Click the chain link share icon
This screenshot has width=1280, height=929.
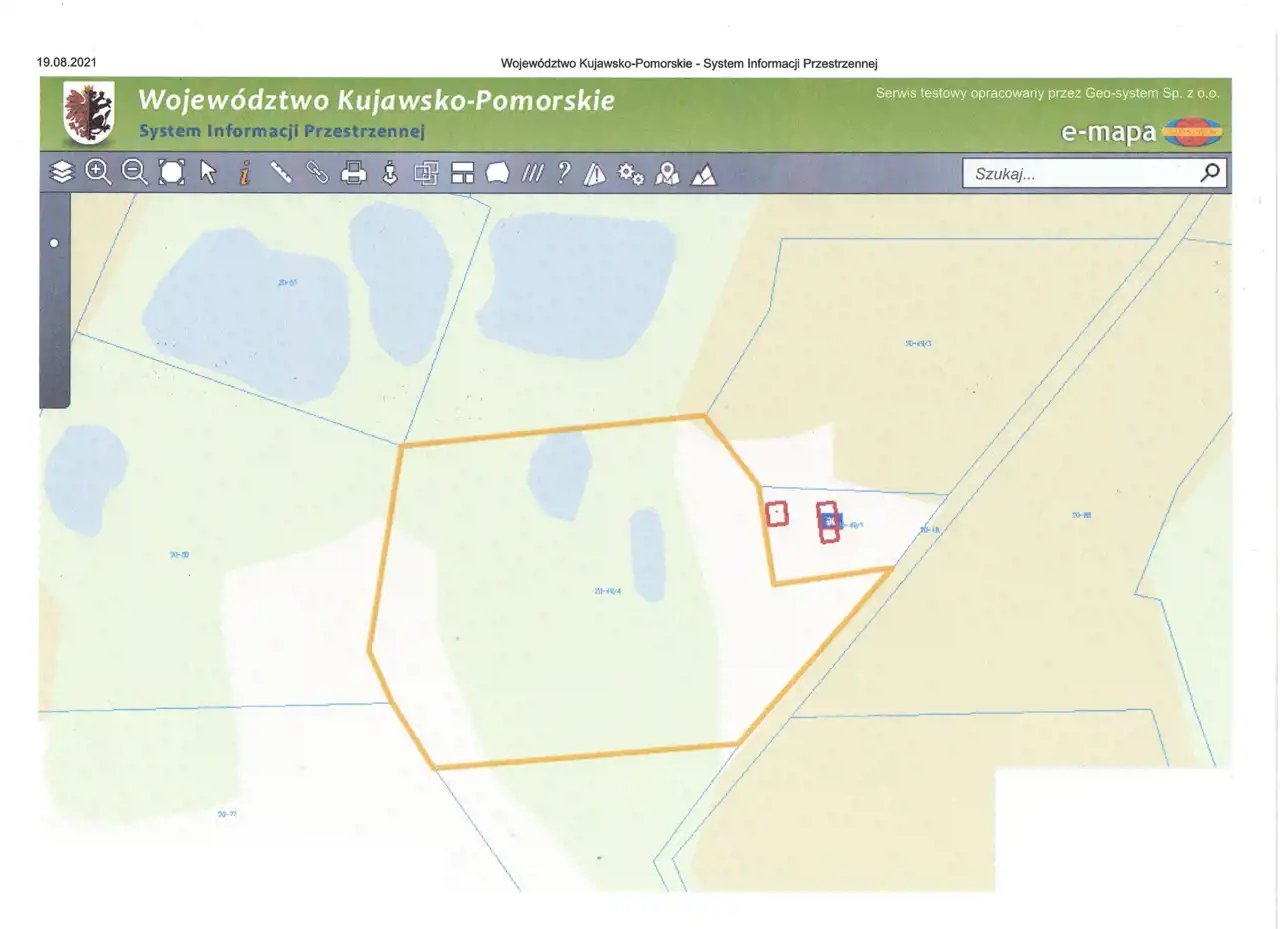[x=318, y=173]
